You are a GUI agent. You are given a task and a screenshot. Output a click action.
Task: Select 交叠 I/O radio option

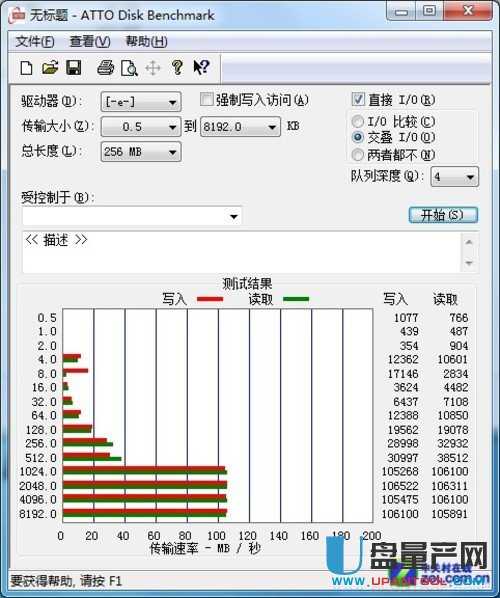(x=357, y=137)
